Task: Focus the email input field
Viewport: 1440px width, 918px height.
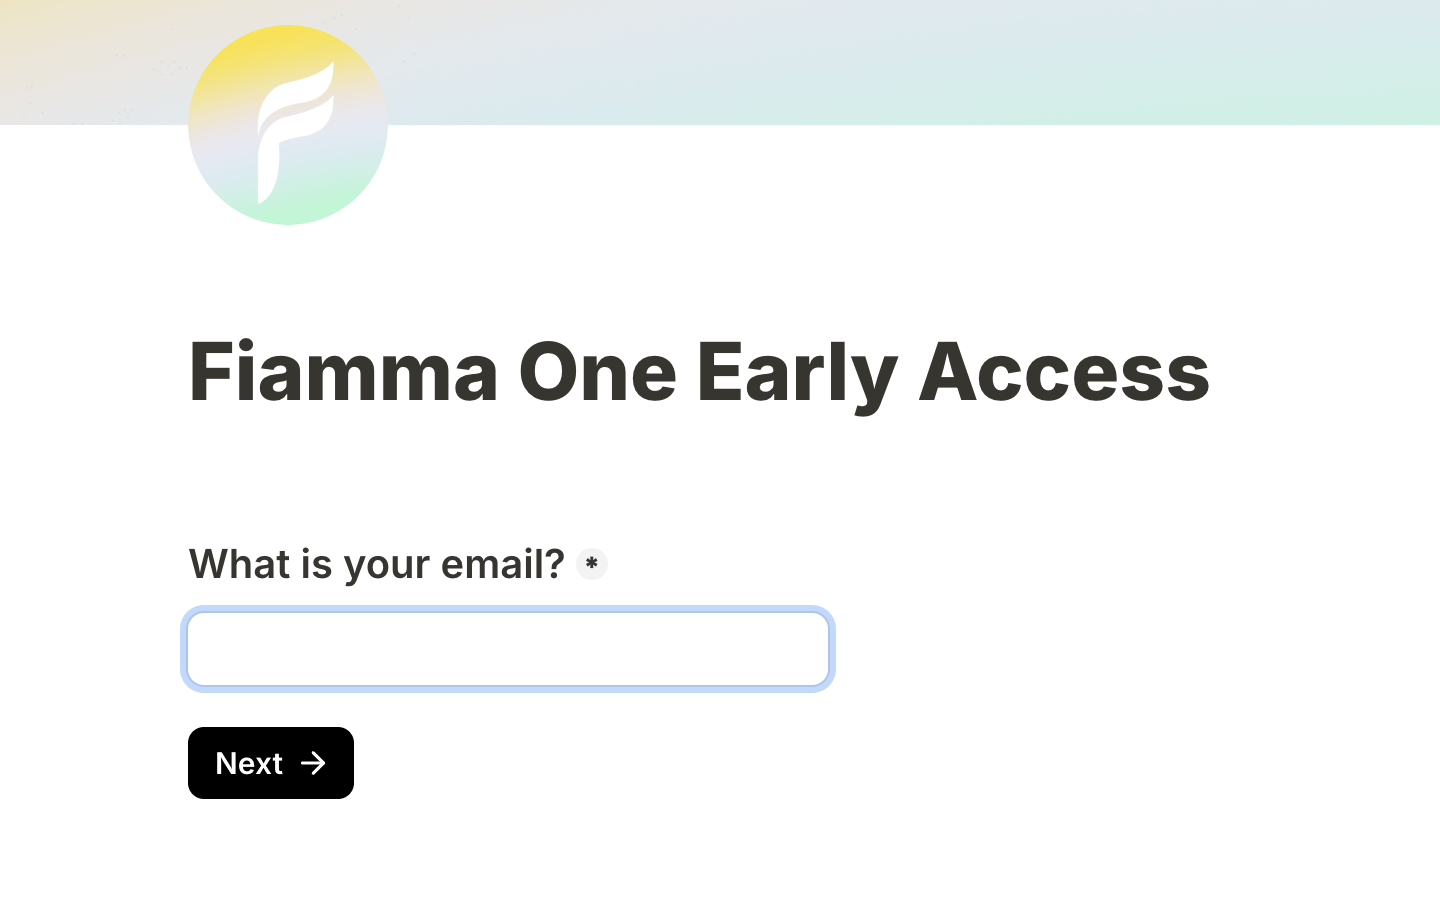Action: [x=508, y=649]
